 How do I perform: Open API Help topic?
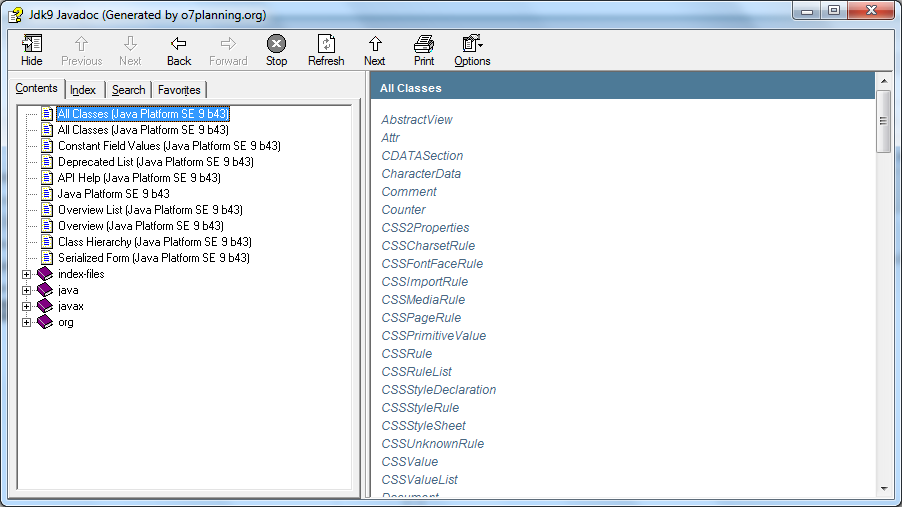139,178
